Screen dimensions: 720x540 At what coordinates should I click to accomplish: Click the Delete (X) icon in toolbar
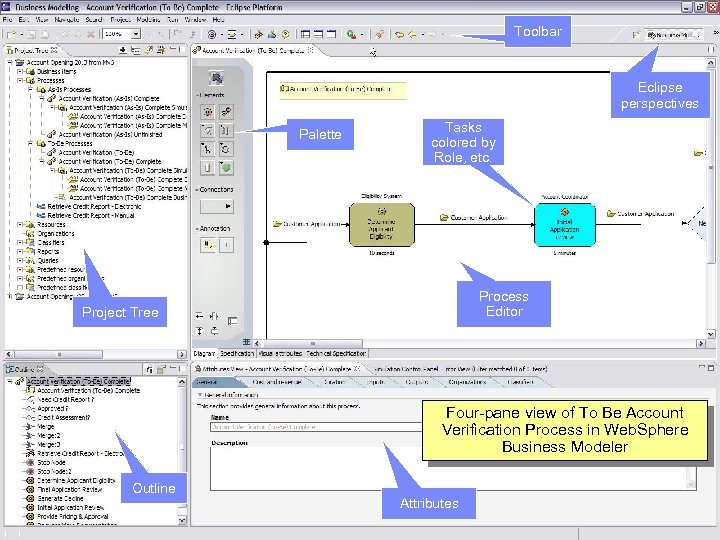click(x=90, y=34)
